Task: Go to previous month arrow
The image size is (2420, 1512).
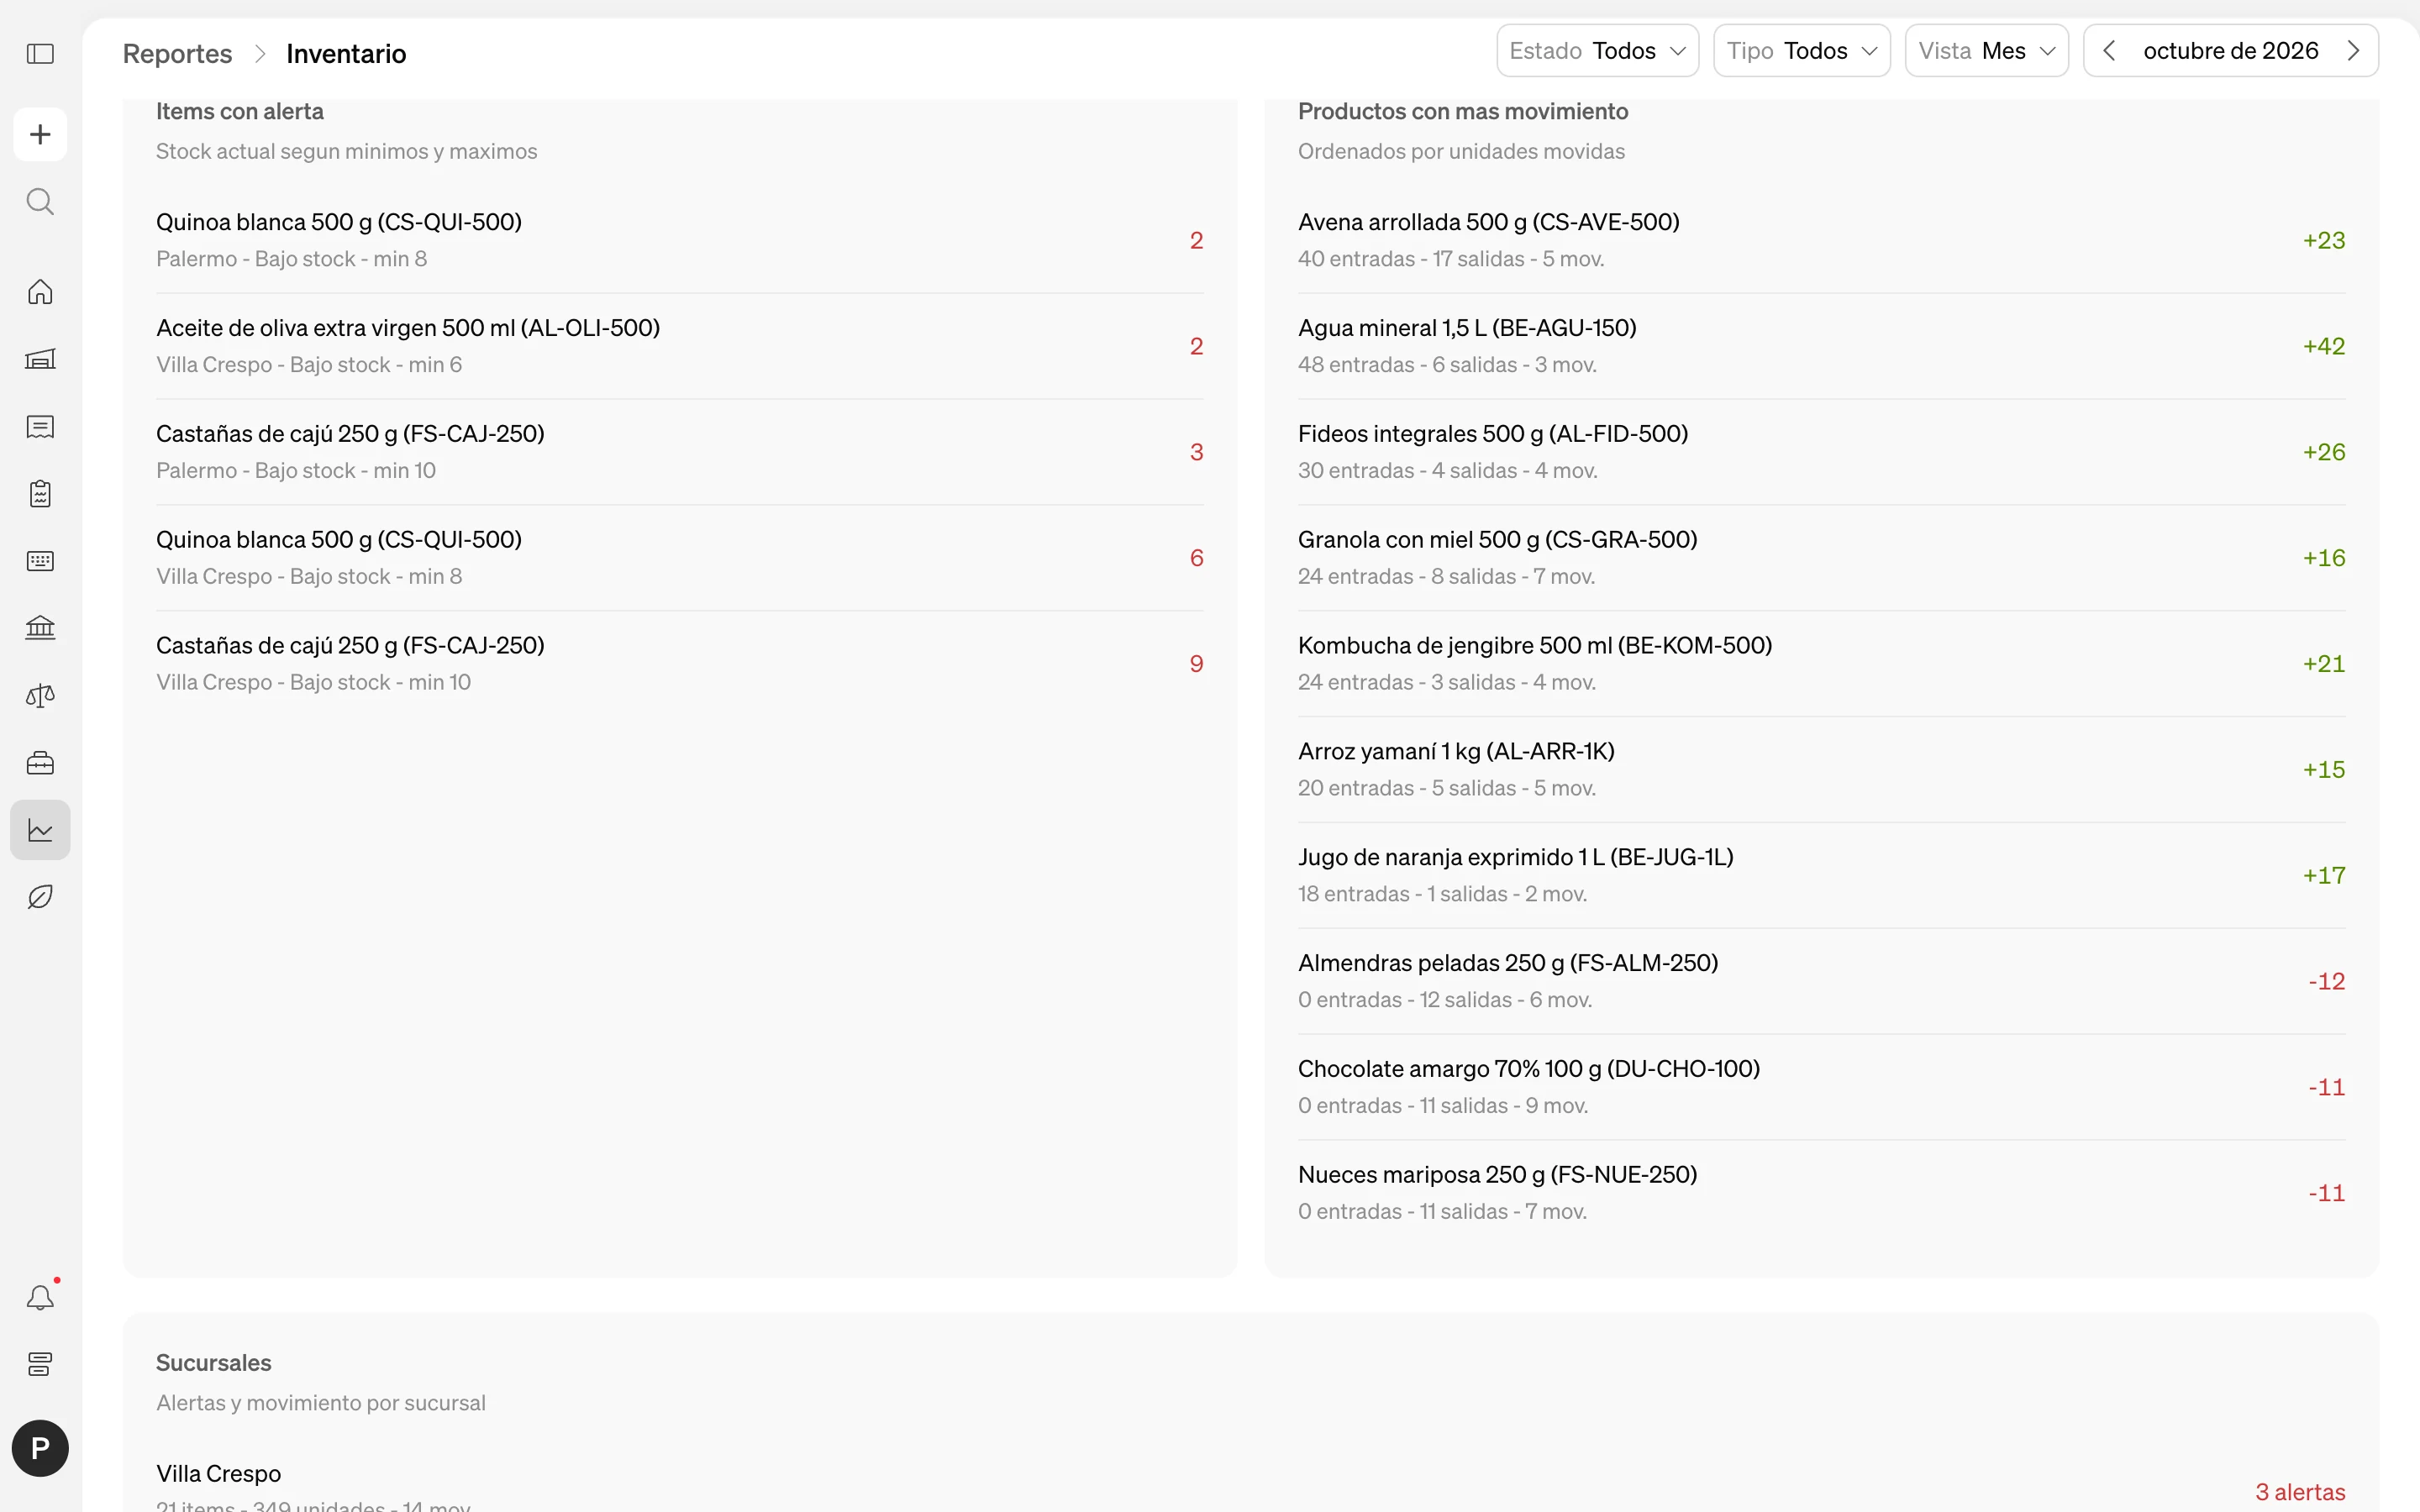Action: [x=2109, y=51]
